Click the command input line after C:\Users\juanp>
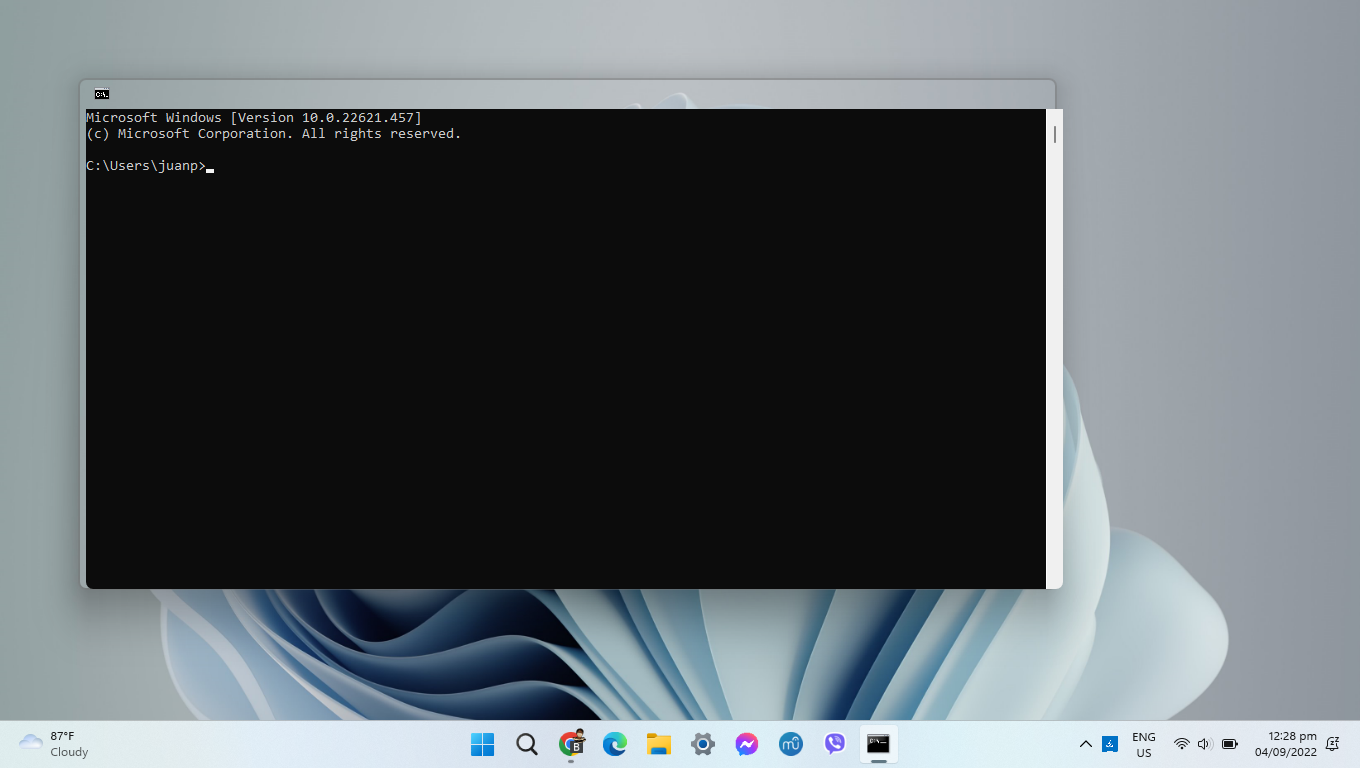1360x768 pixels. pos(210,166)
